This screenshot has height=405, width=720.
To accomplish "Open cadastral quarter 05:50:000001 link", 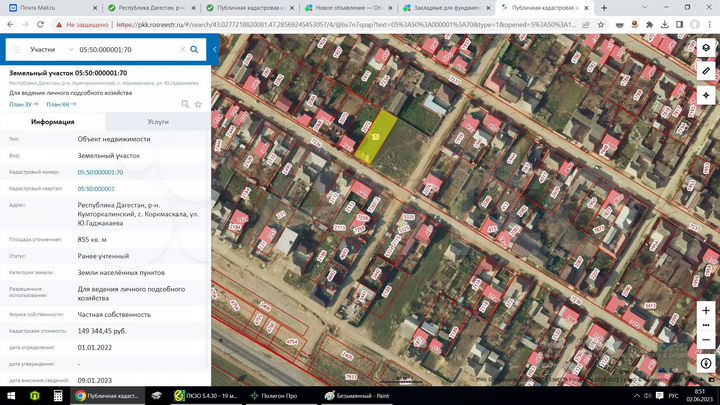I will click(x=96, y=189).
